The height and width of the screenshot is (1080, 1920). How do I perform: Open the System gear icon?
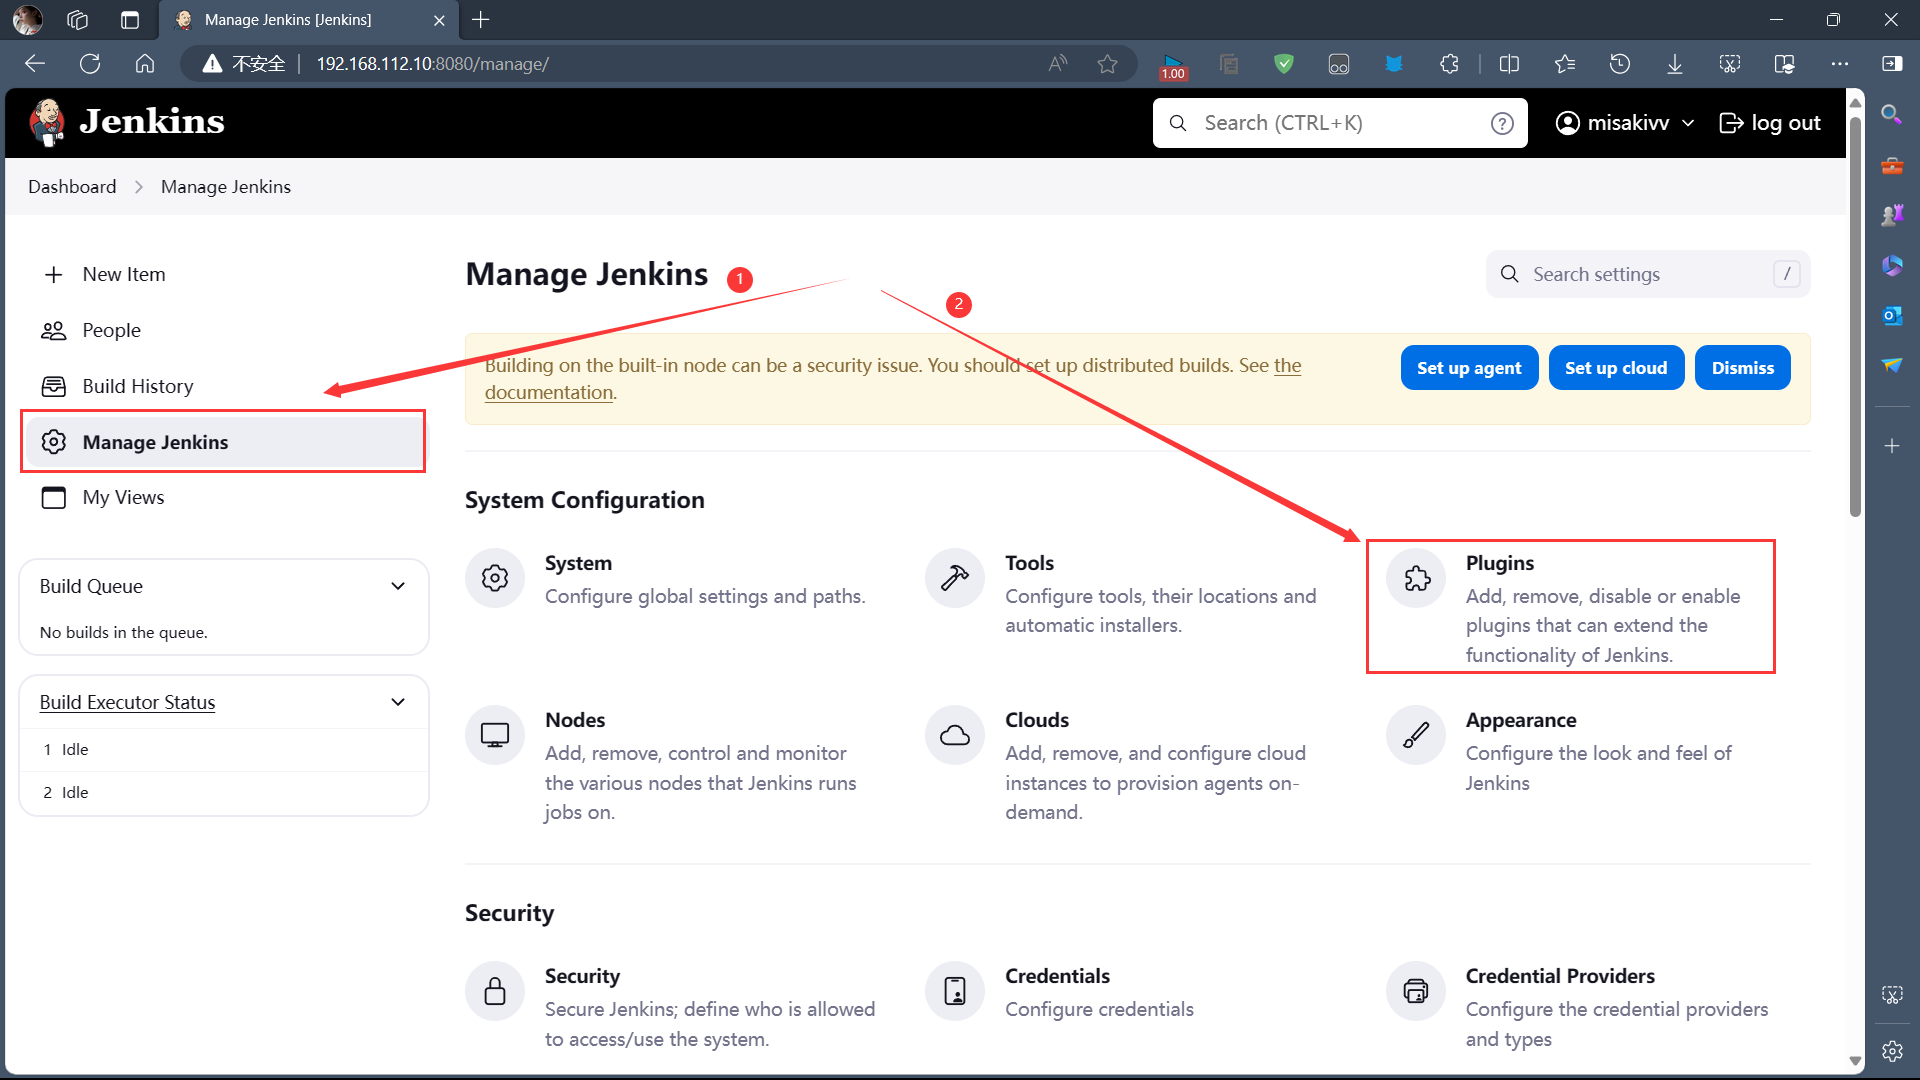coord(495,578)
